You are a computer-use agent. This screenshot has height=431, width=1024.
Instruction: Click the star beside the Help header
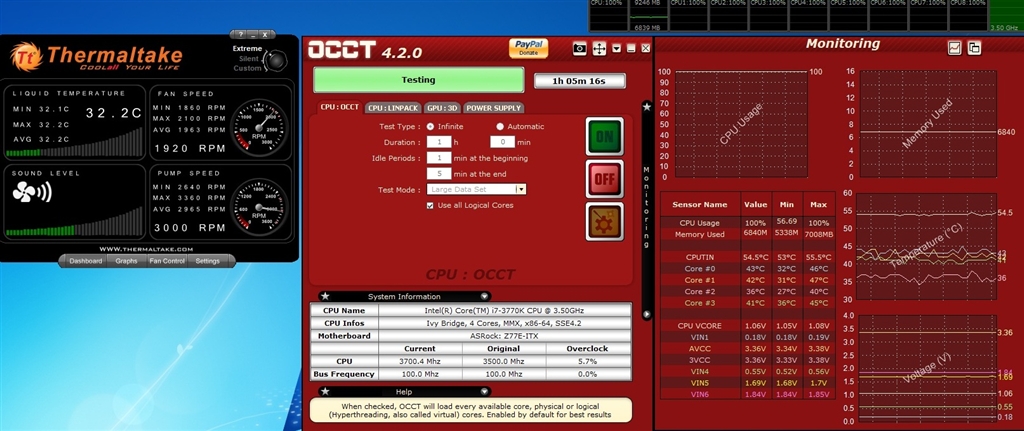coord(325,391)
